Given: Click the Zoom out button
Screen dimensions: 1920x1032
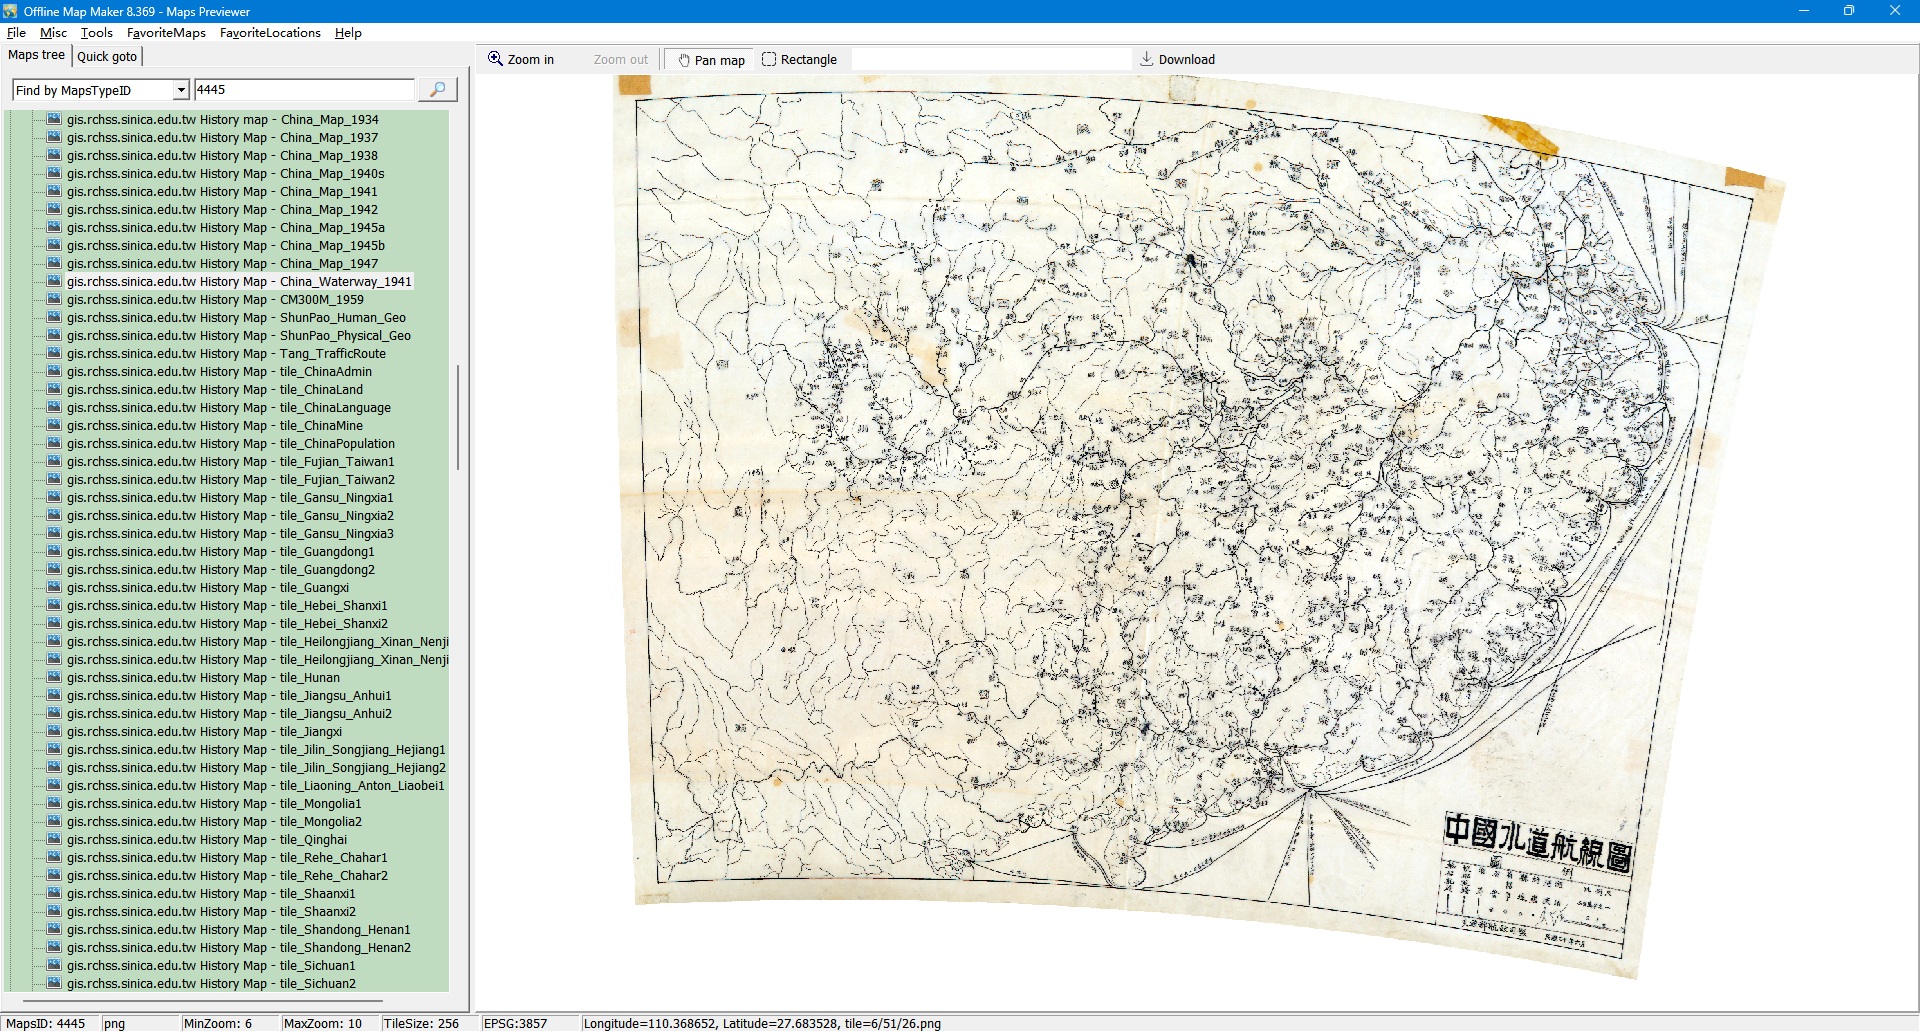Looking at the screenshot, I should [x=620, y=60].
